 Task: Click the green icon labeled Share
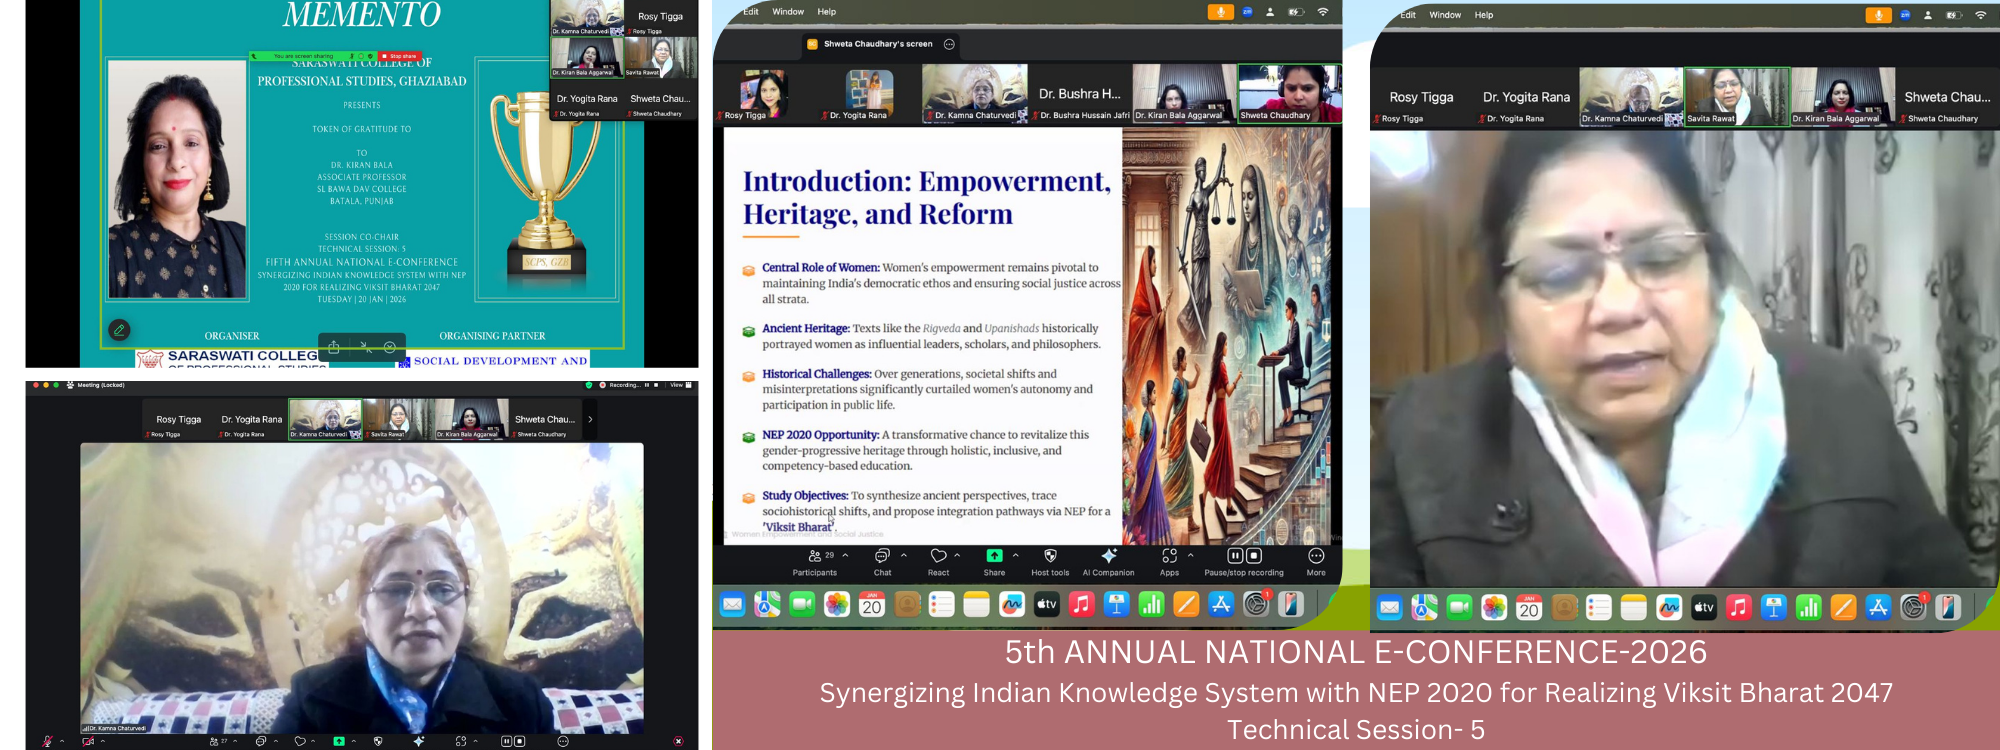pyautogui.click(x=994, y=557)
